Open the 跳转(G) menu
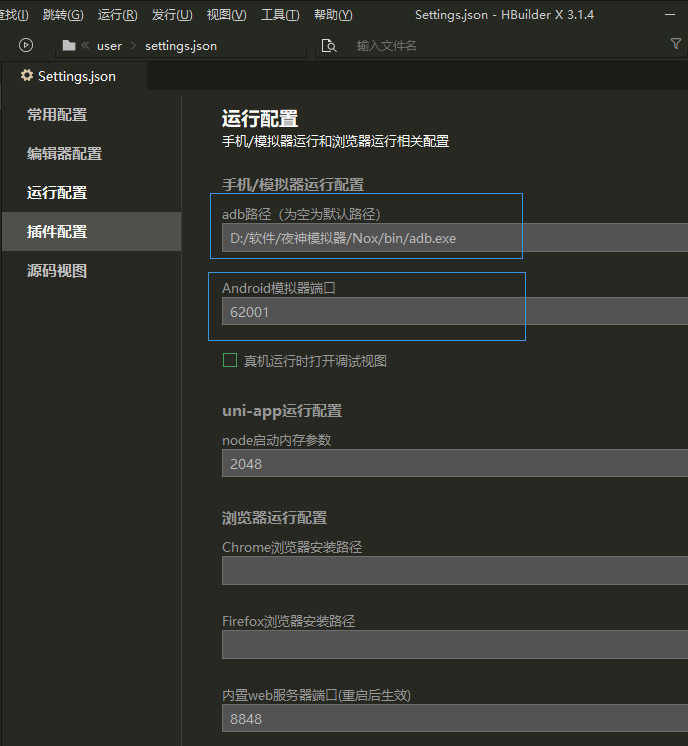 (63, 15)
